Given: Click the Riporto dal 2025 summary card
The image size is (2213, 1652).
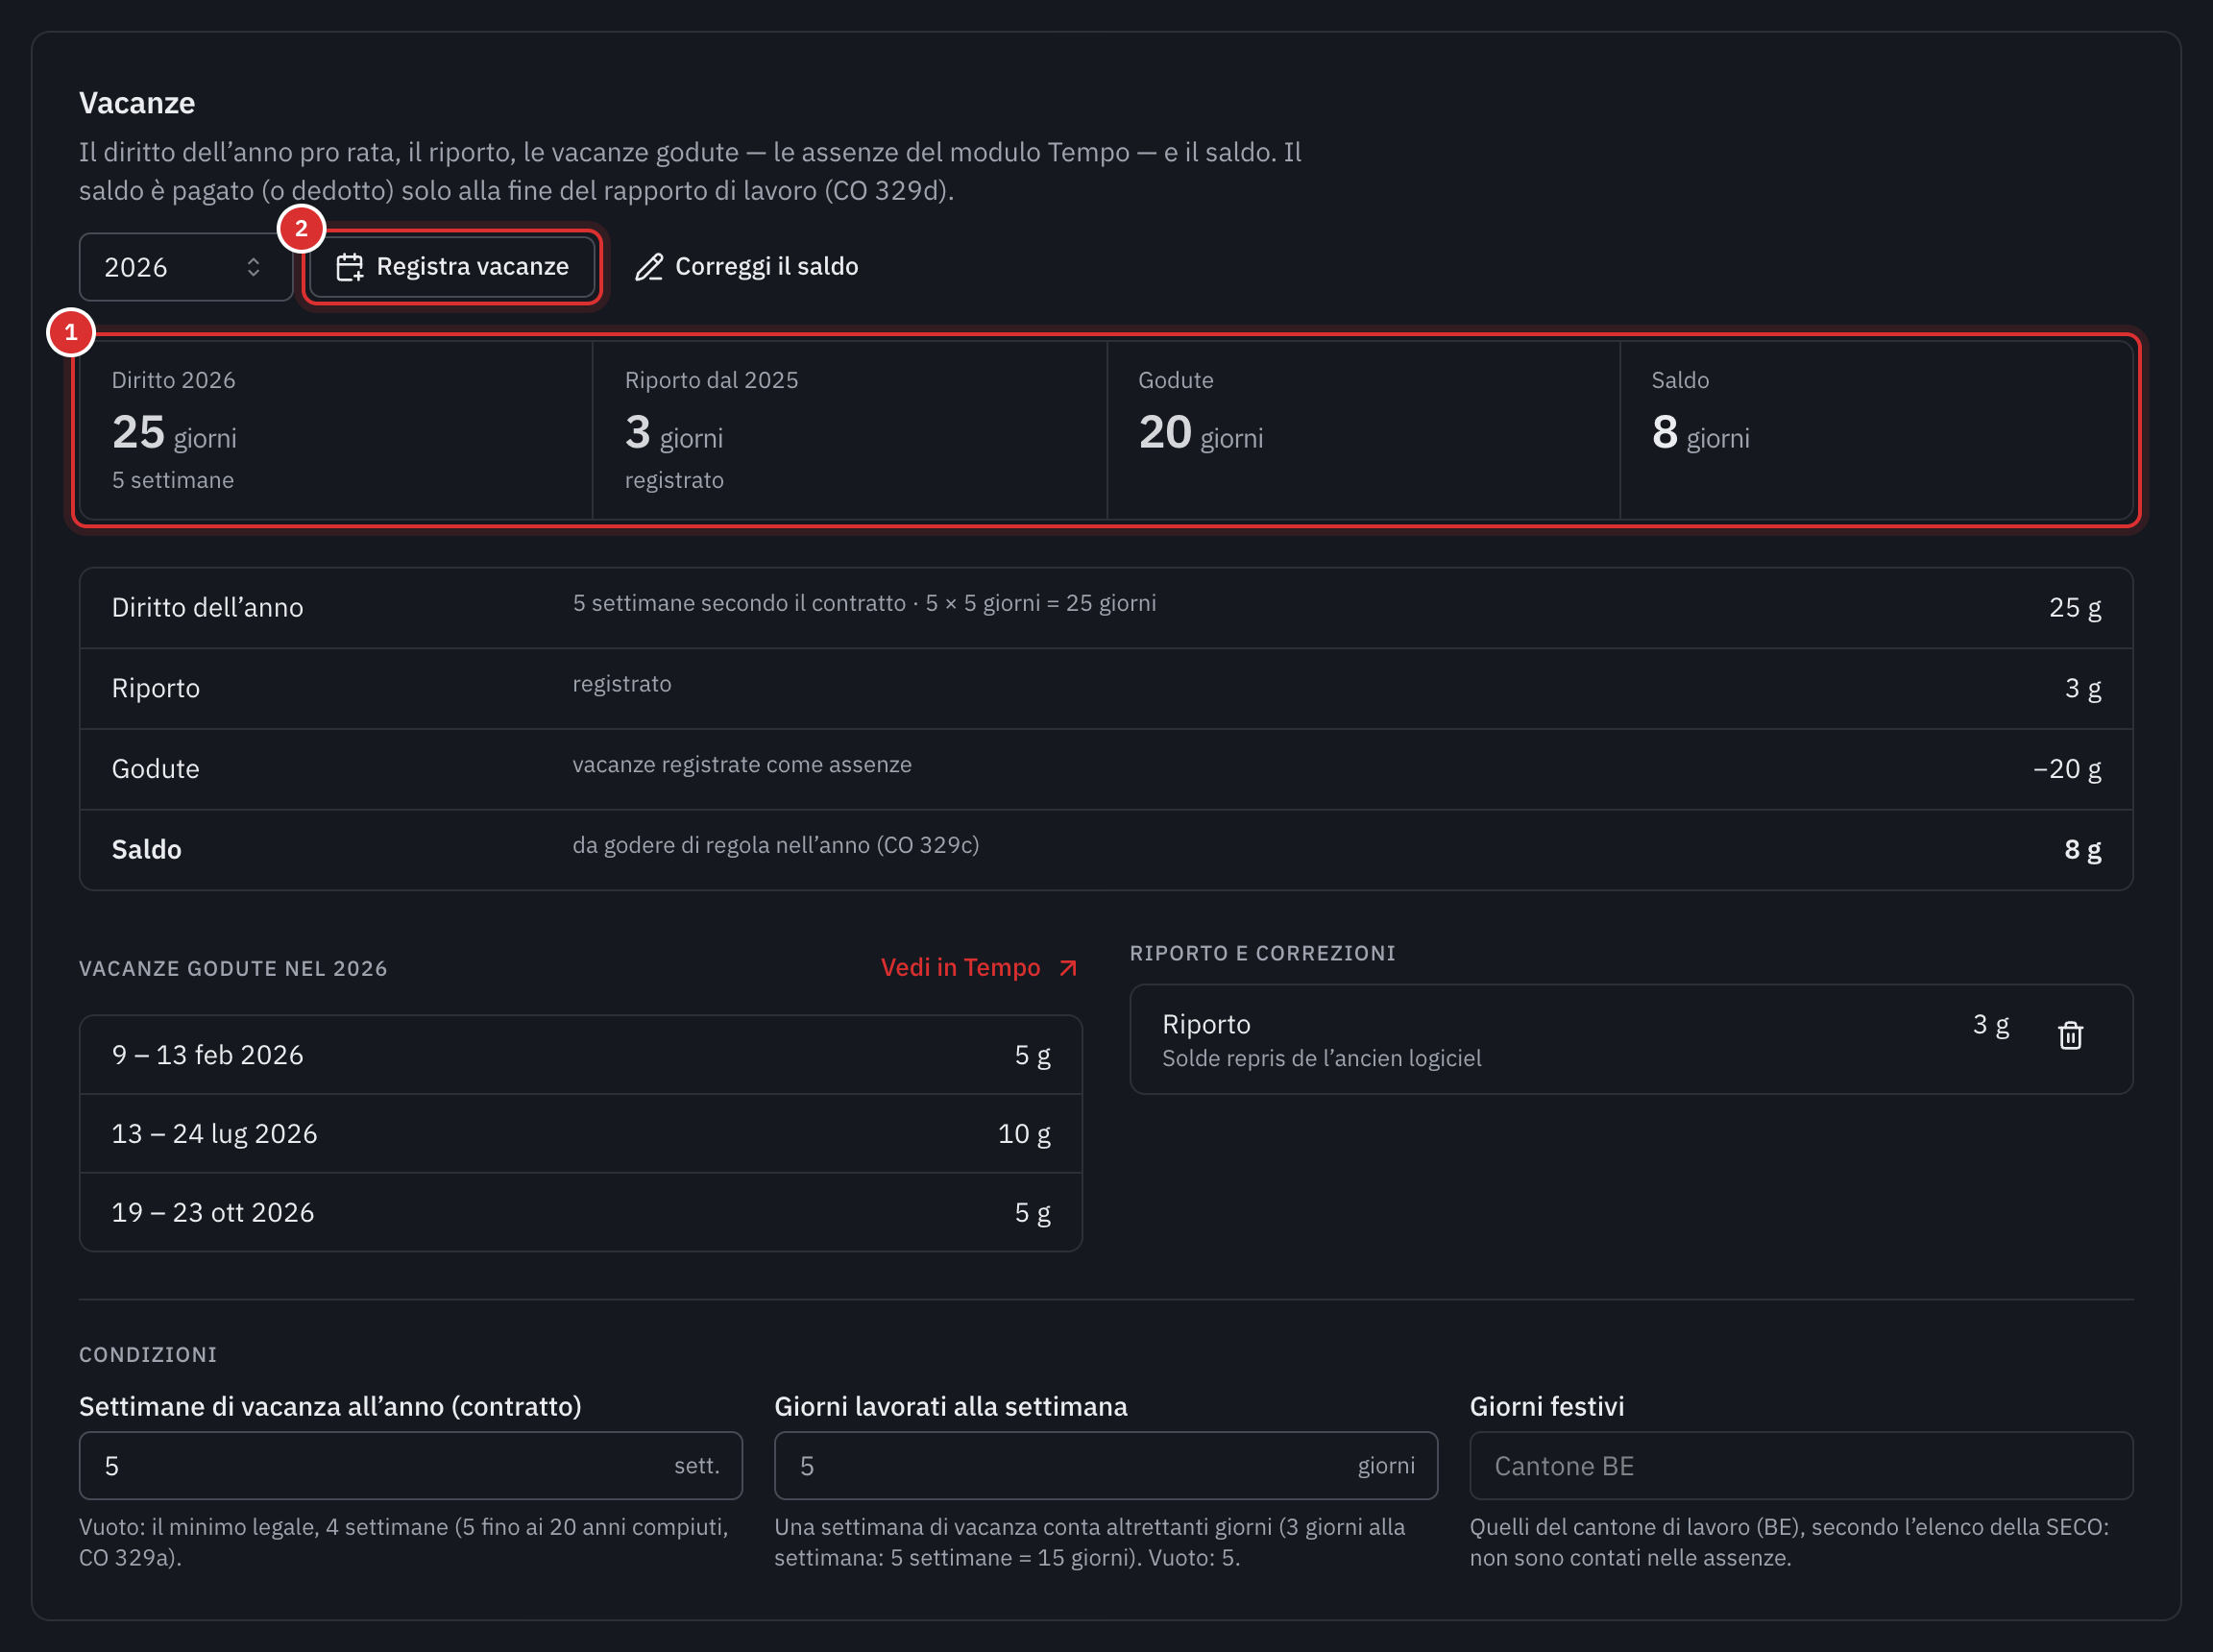Looking at the screenshot, I should point(850,430).
